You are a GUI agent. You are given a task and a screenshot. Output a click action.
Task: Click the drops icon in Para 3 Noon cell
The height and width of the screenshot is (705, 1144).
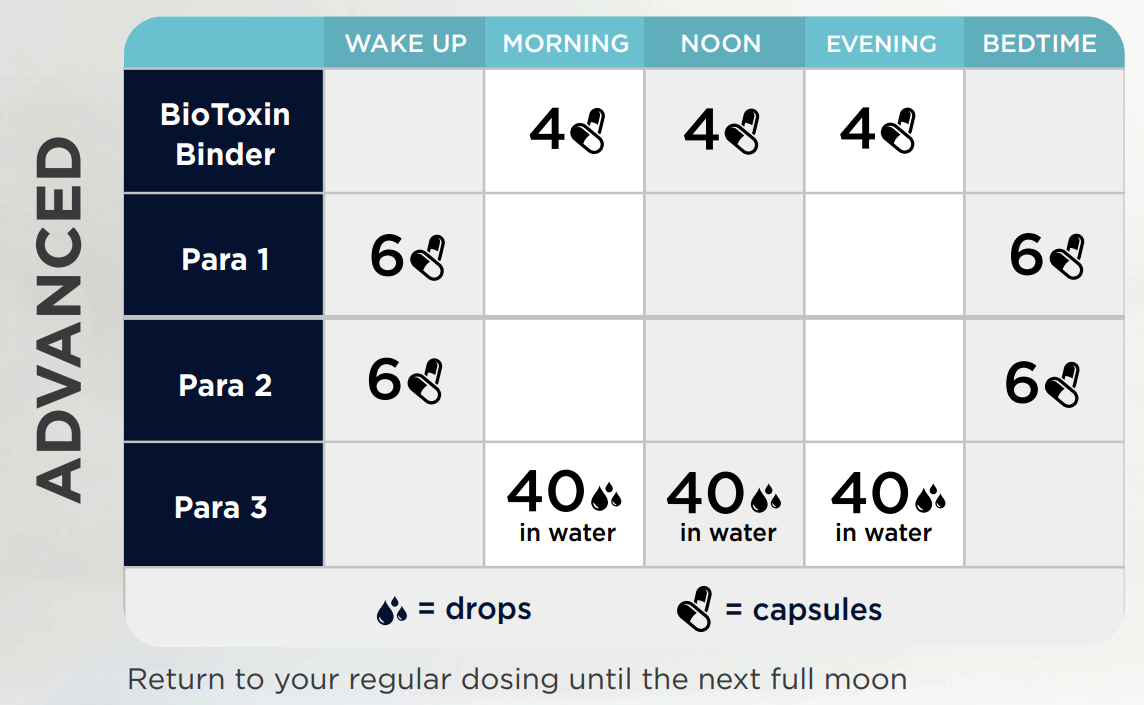765,497
